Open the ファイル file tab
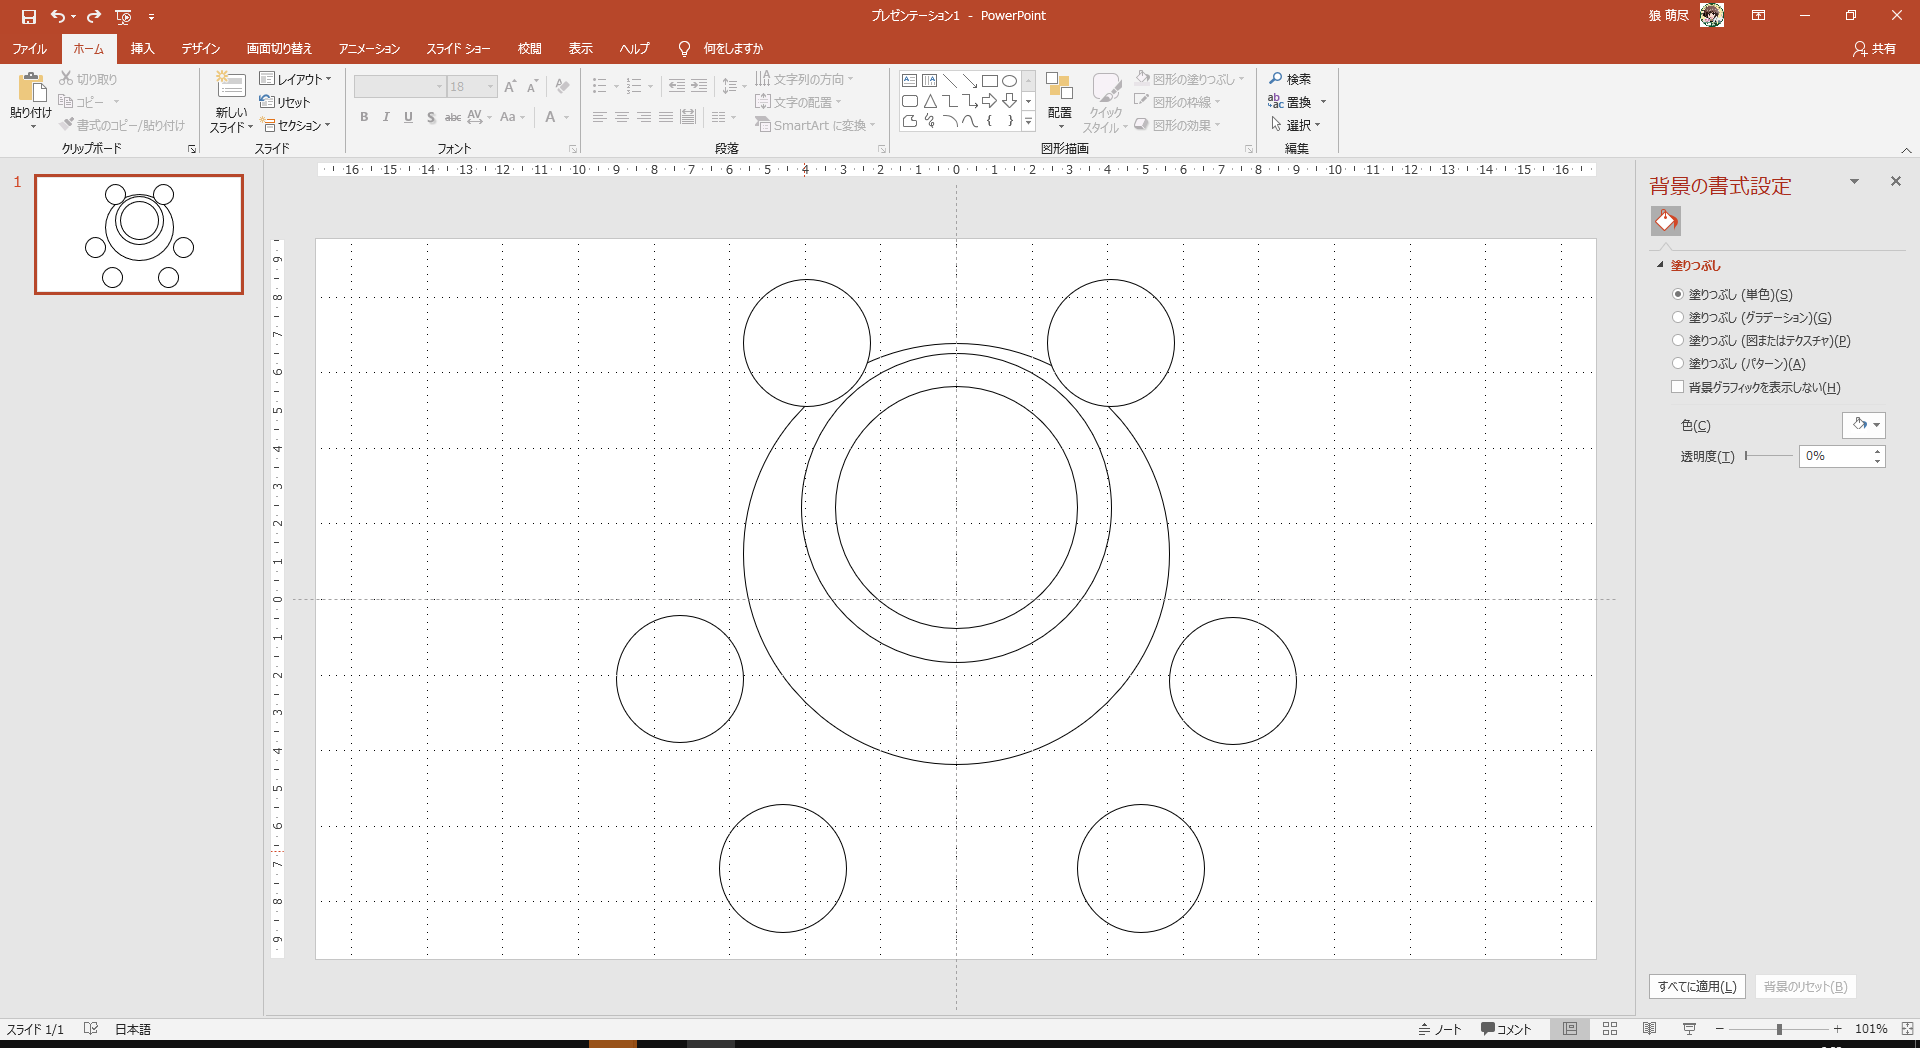 pos(30,49)
